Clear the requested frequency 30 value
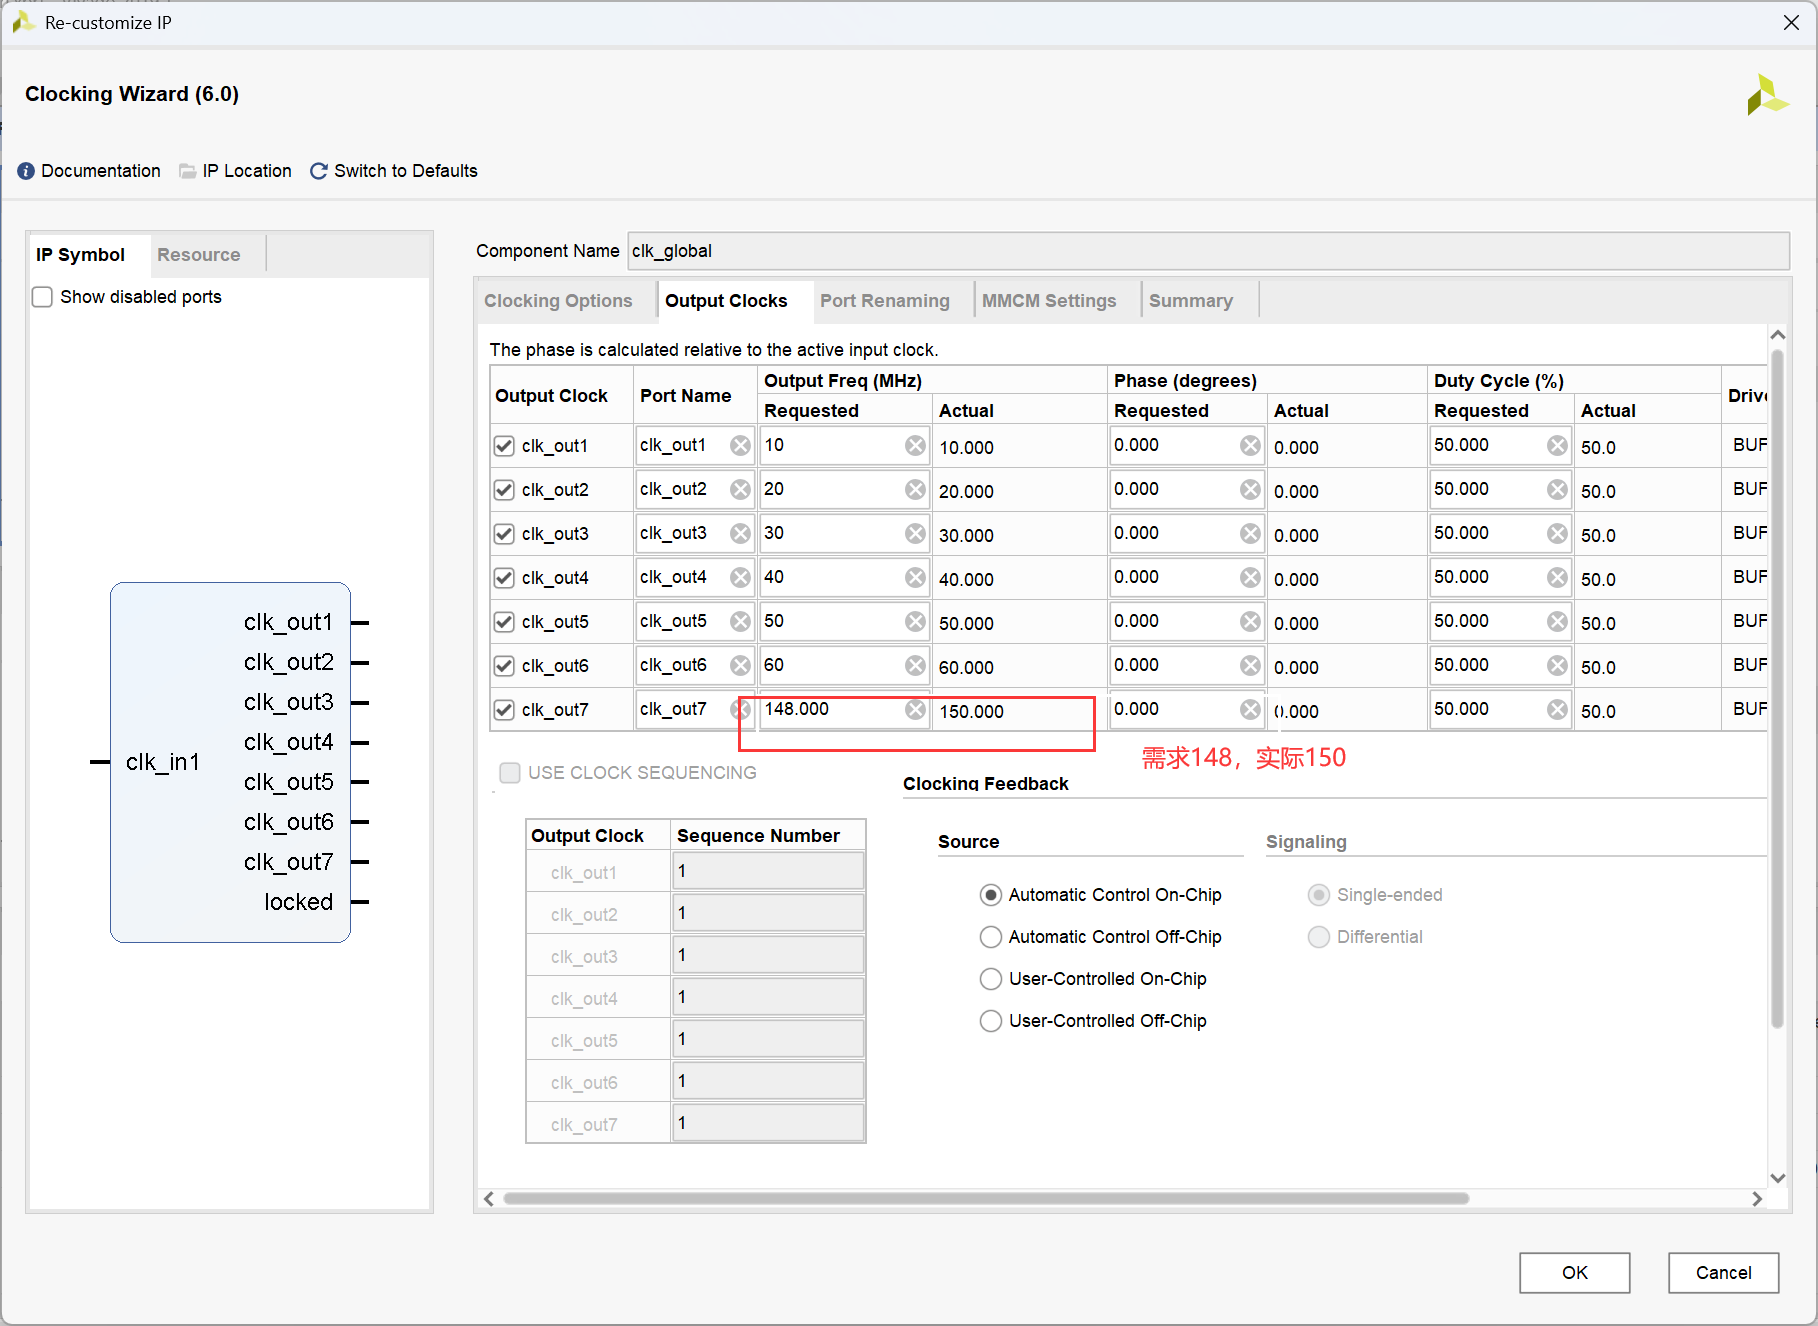1818x1326 pixels. [915, 534]
